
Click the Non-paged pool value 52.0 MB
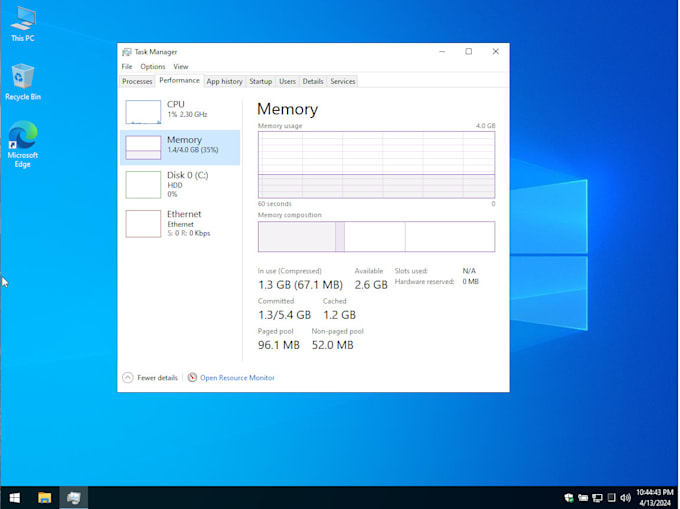[x=333, y=345]
